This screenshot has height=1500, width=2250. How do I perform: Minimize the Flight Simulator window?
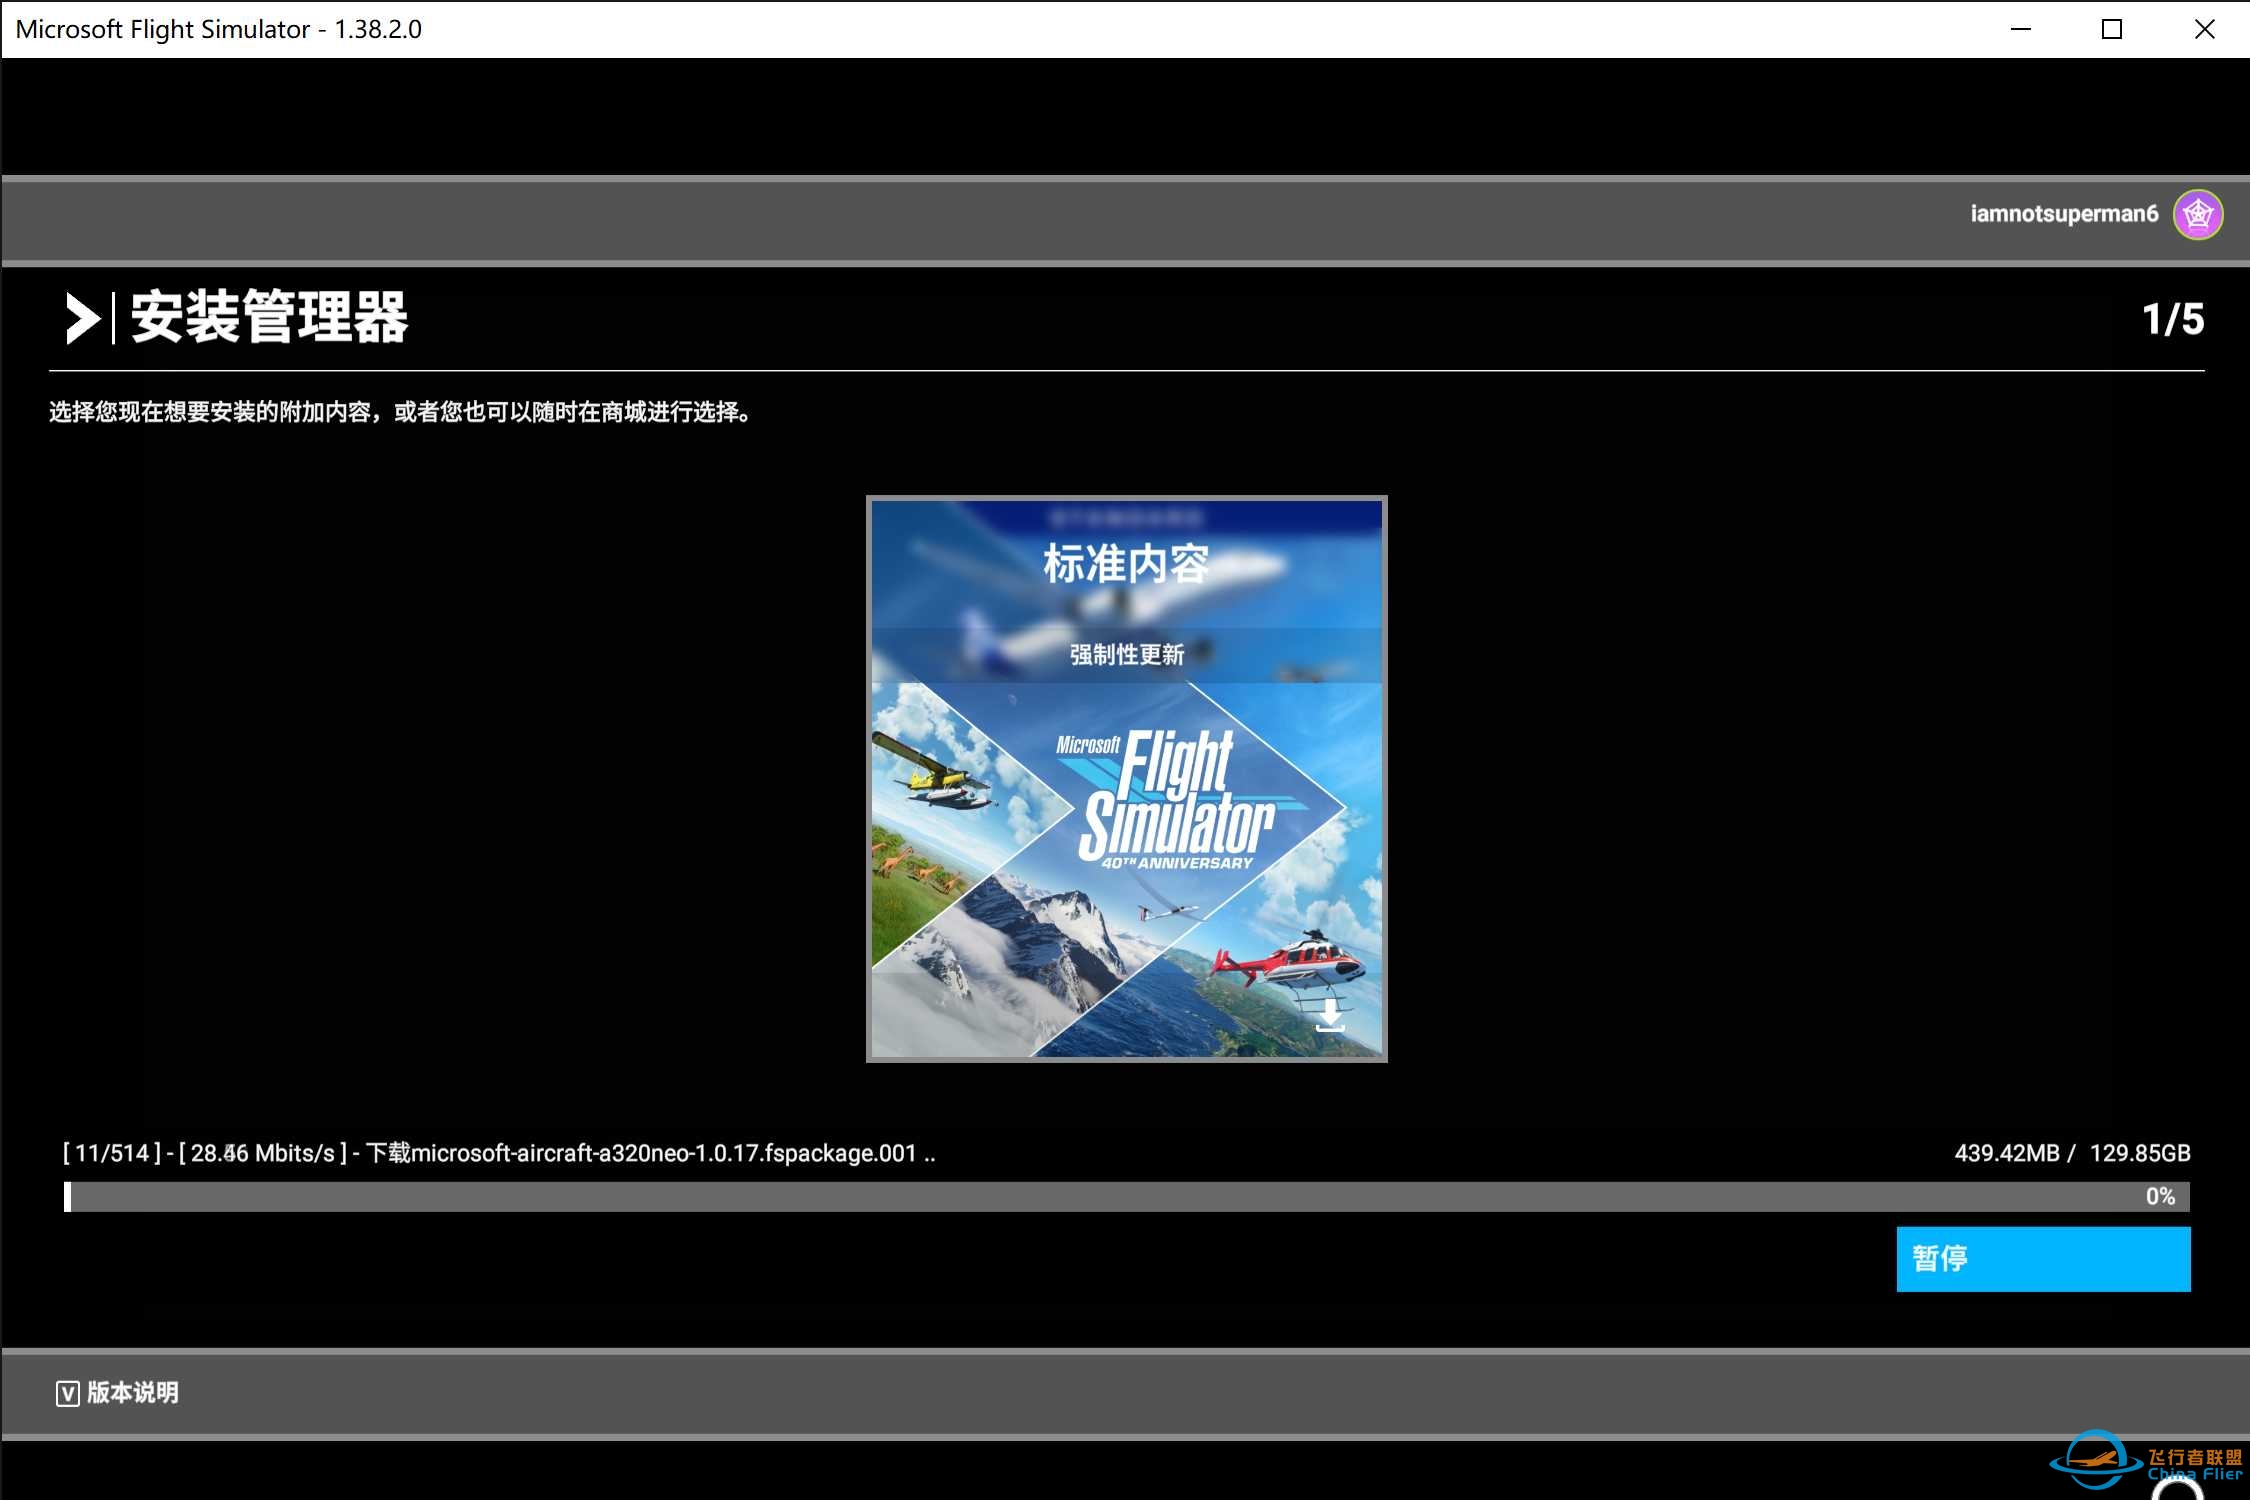[2020, 29]
